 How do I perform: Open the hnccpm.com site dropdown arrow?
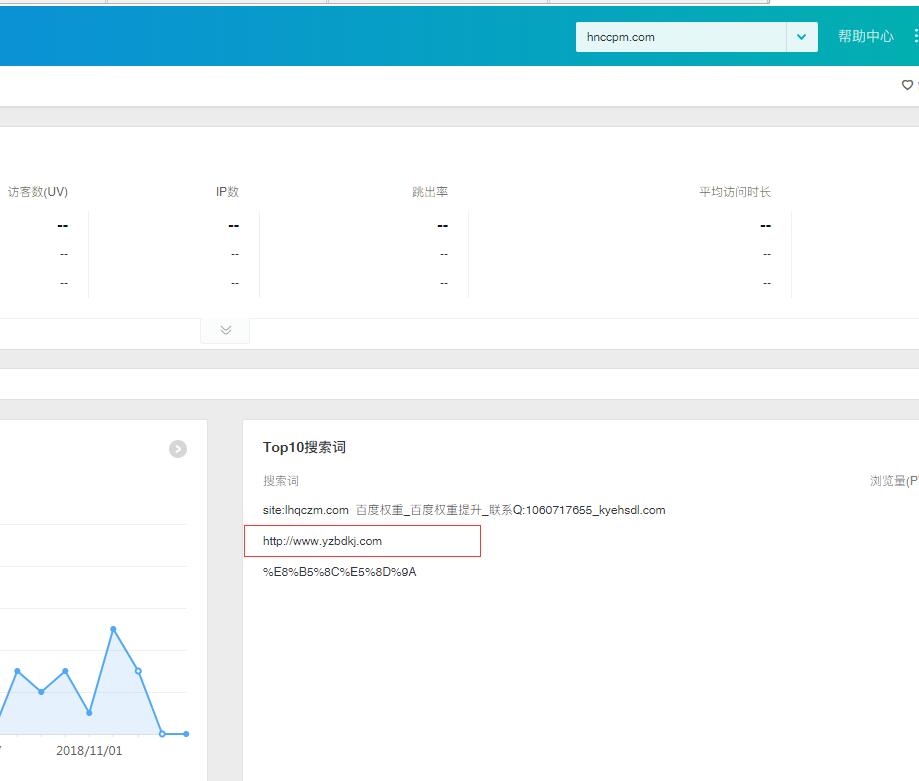[801, 37]
